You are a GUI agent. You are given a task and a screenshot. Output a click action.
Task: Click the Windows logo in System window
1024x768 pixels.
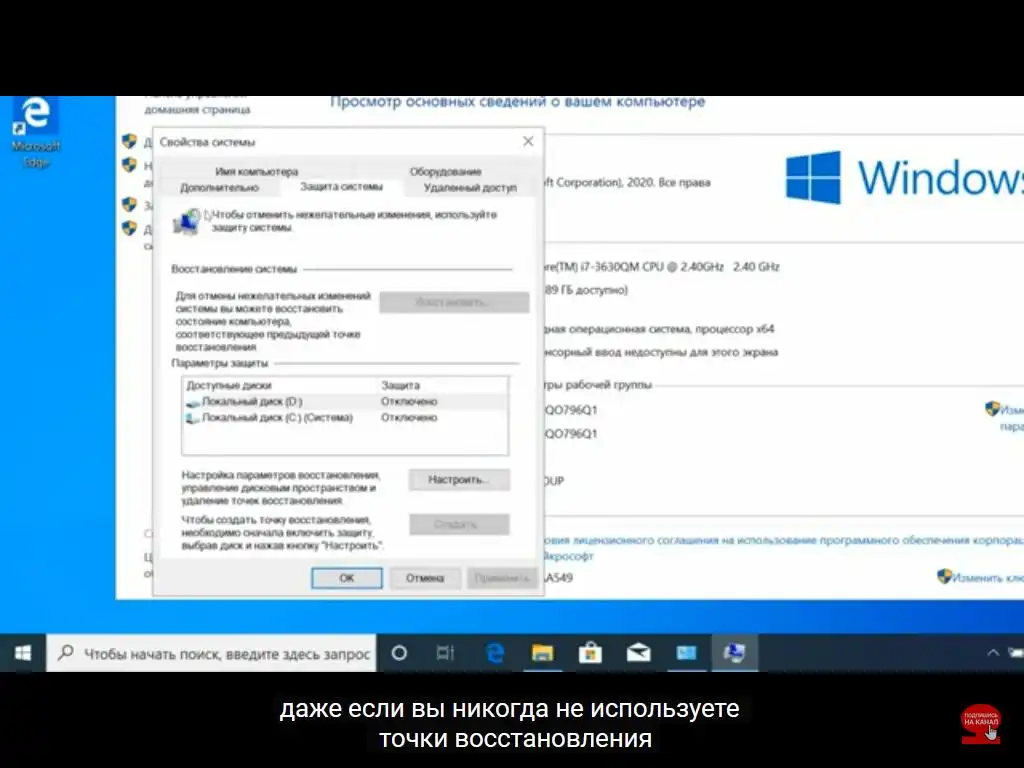[x=812, y=178]
